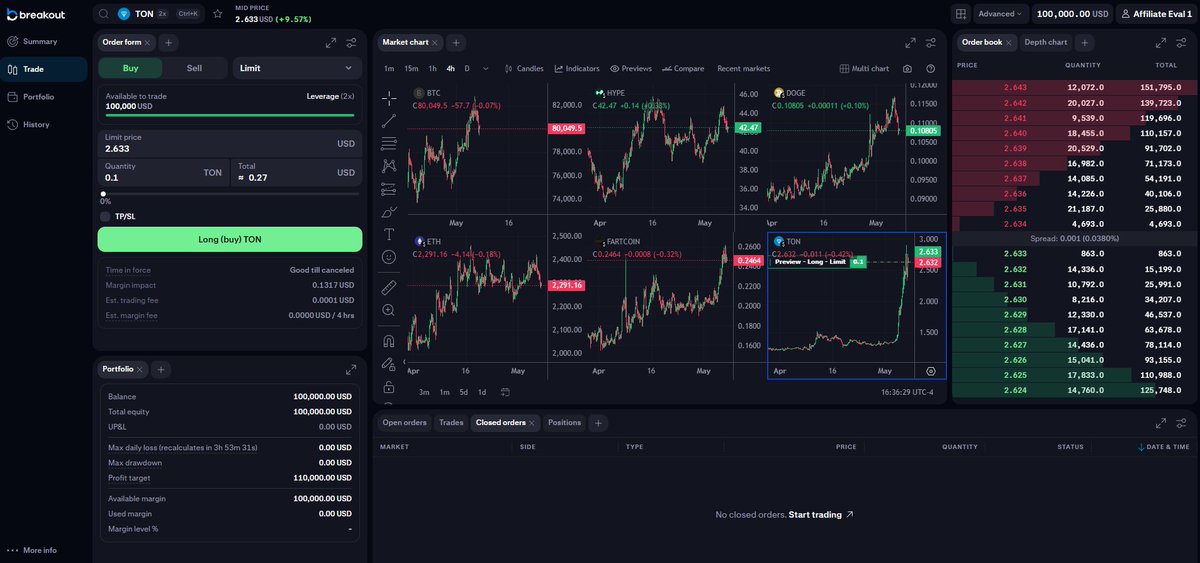
Task: Open the Affiliate Eval 1 account menu
Action: click(x=1157, y=14)
